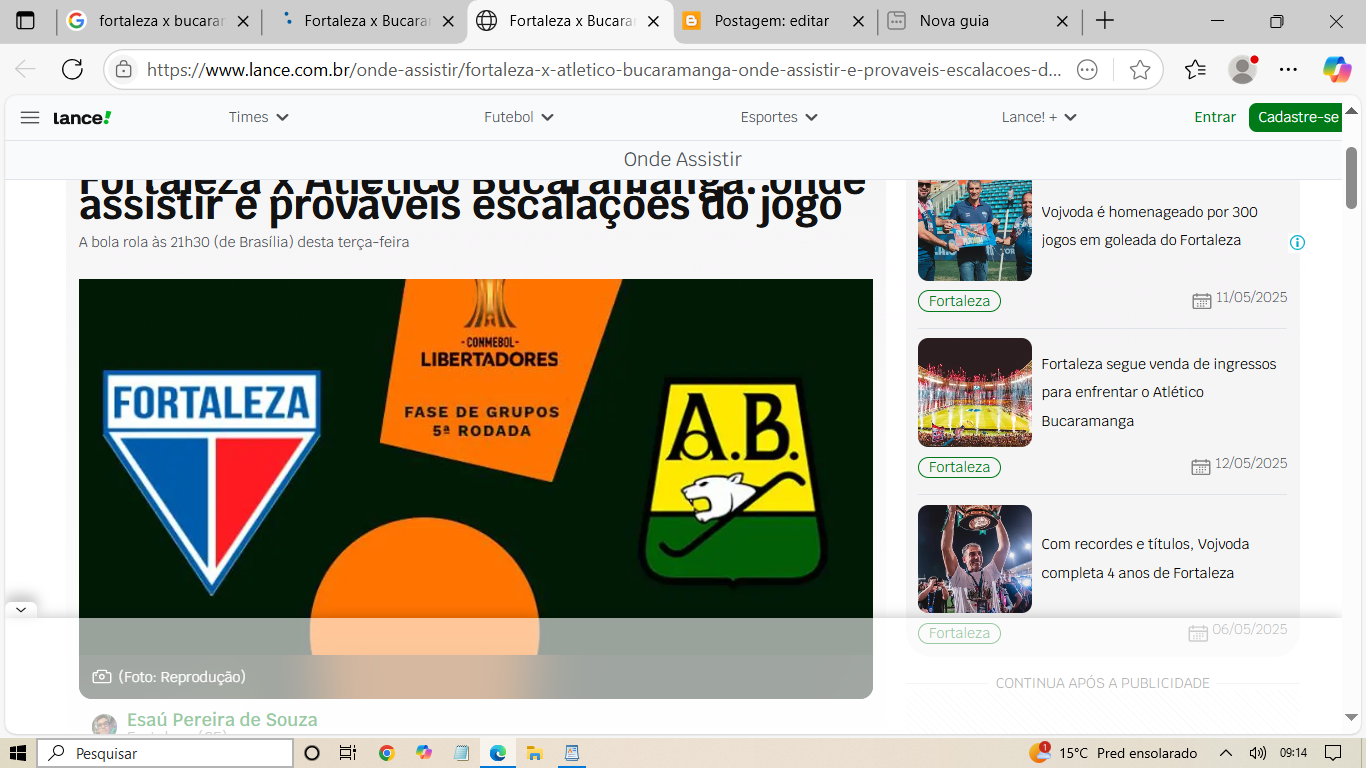Viewport: 1366px width, 768px height.
Task: Close the Google 'fortaleza x bucaramanga' tab
Action: [x=243, y=21]
